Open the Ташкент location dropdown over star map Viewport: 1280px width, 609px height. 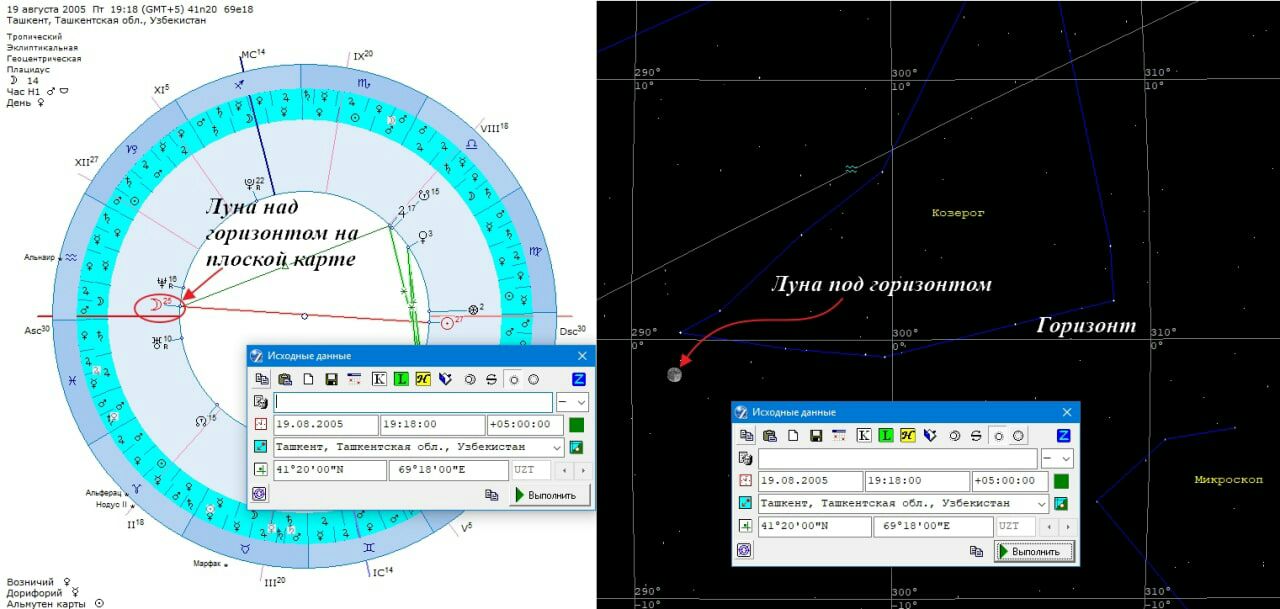[1040, 503]
